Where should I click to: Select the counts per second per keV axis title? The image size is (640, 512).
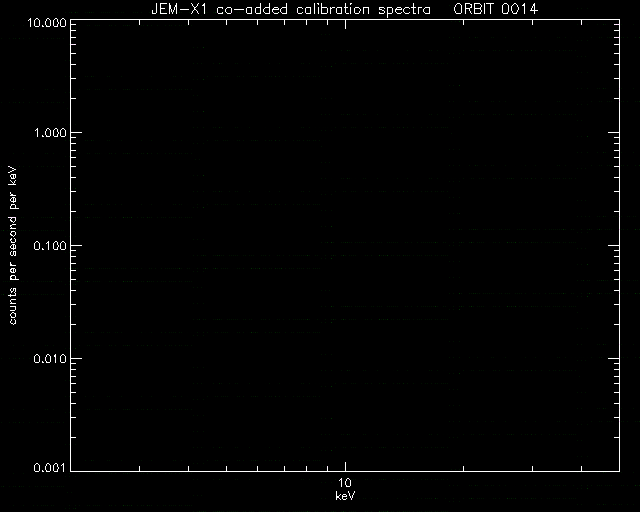point(13,245)
